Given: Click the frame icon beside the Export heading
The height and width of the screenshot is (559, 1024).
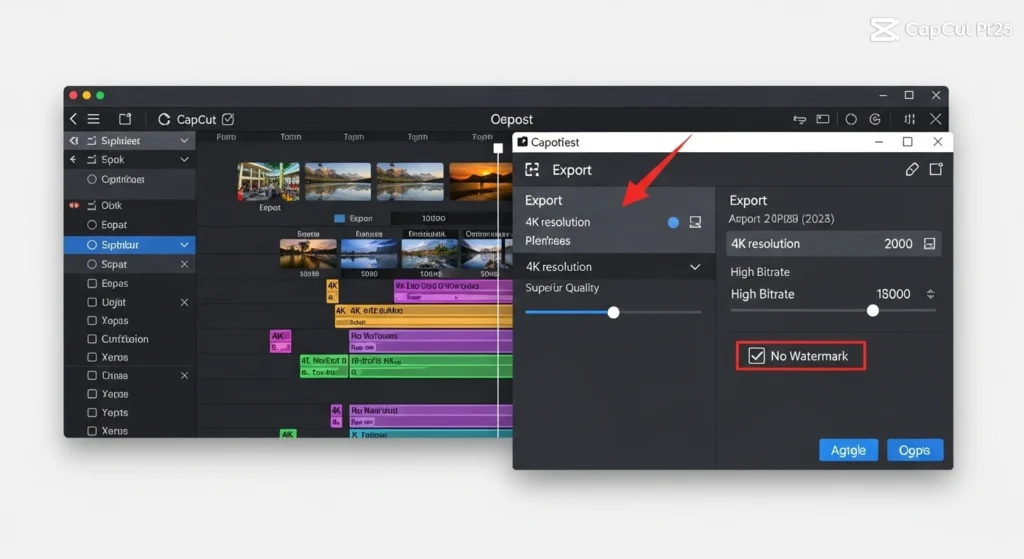Looking at the screenshot, I should coord(532,170).
